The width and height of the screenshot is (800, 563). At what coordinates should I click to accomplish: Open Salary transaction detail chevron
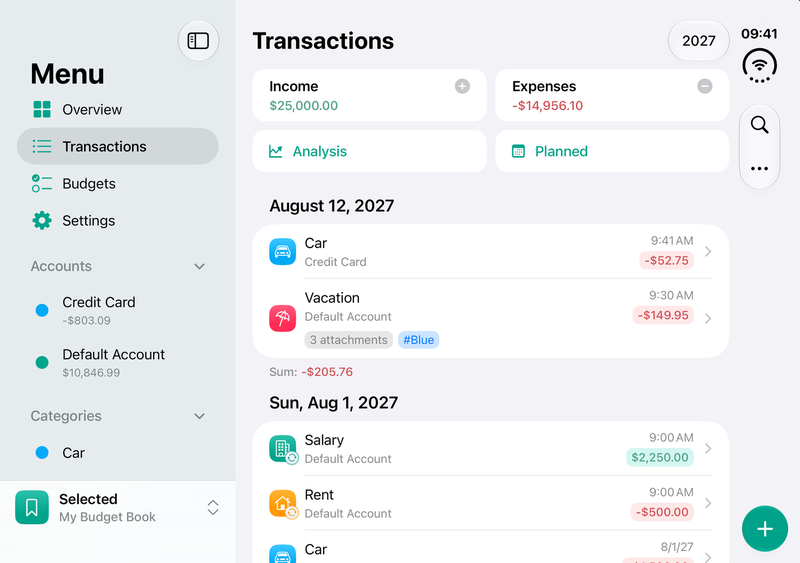click(708, 448)
